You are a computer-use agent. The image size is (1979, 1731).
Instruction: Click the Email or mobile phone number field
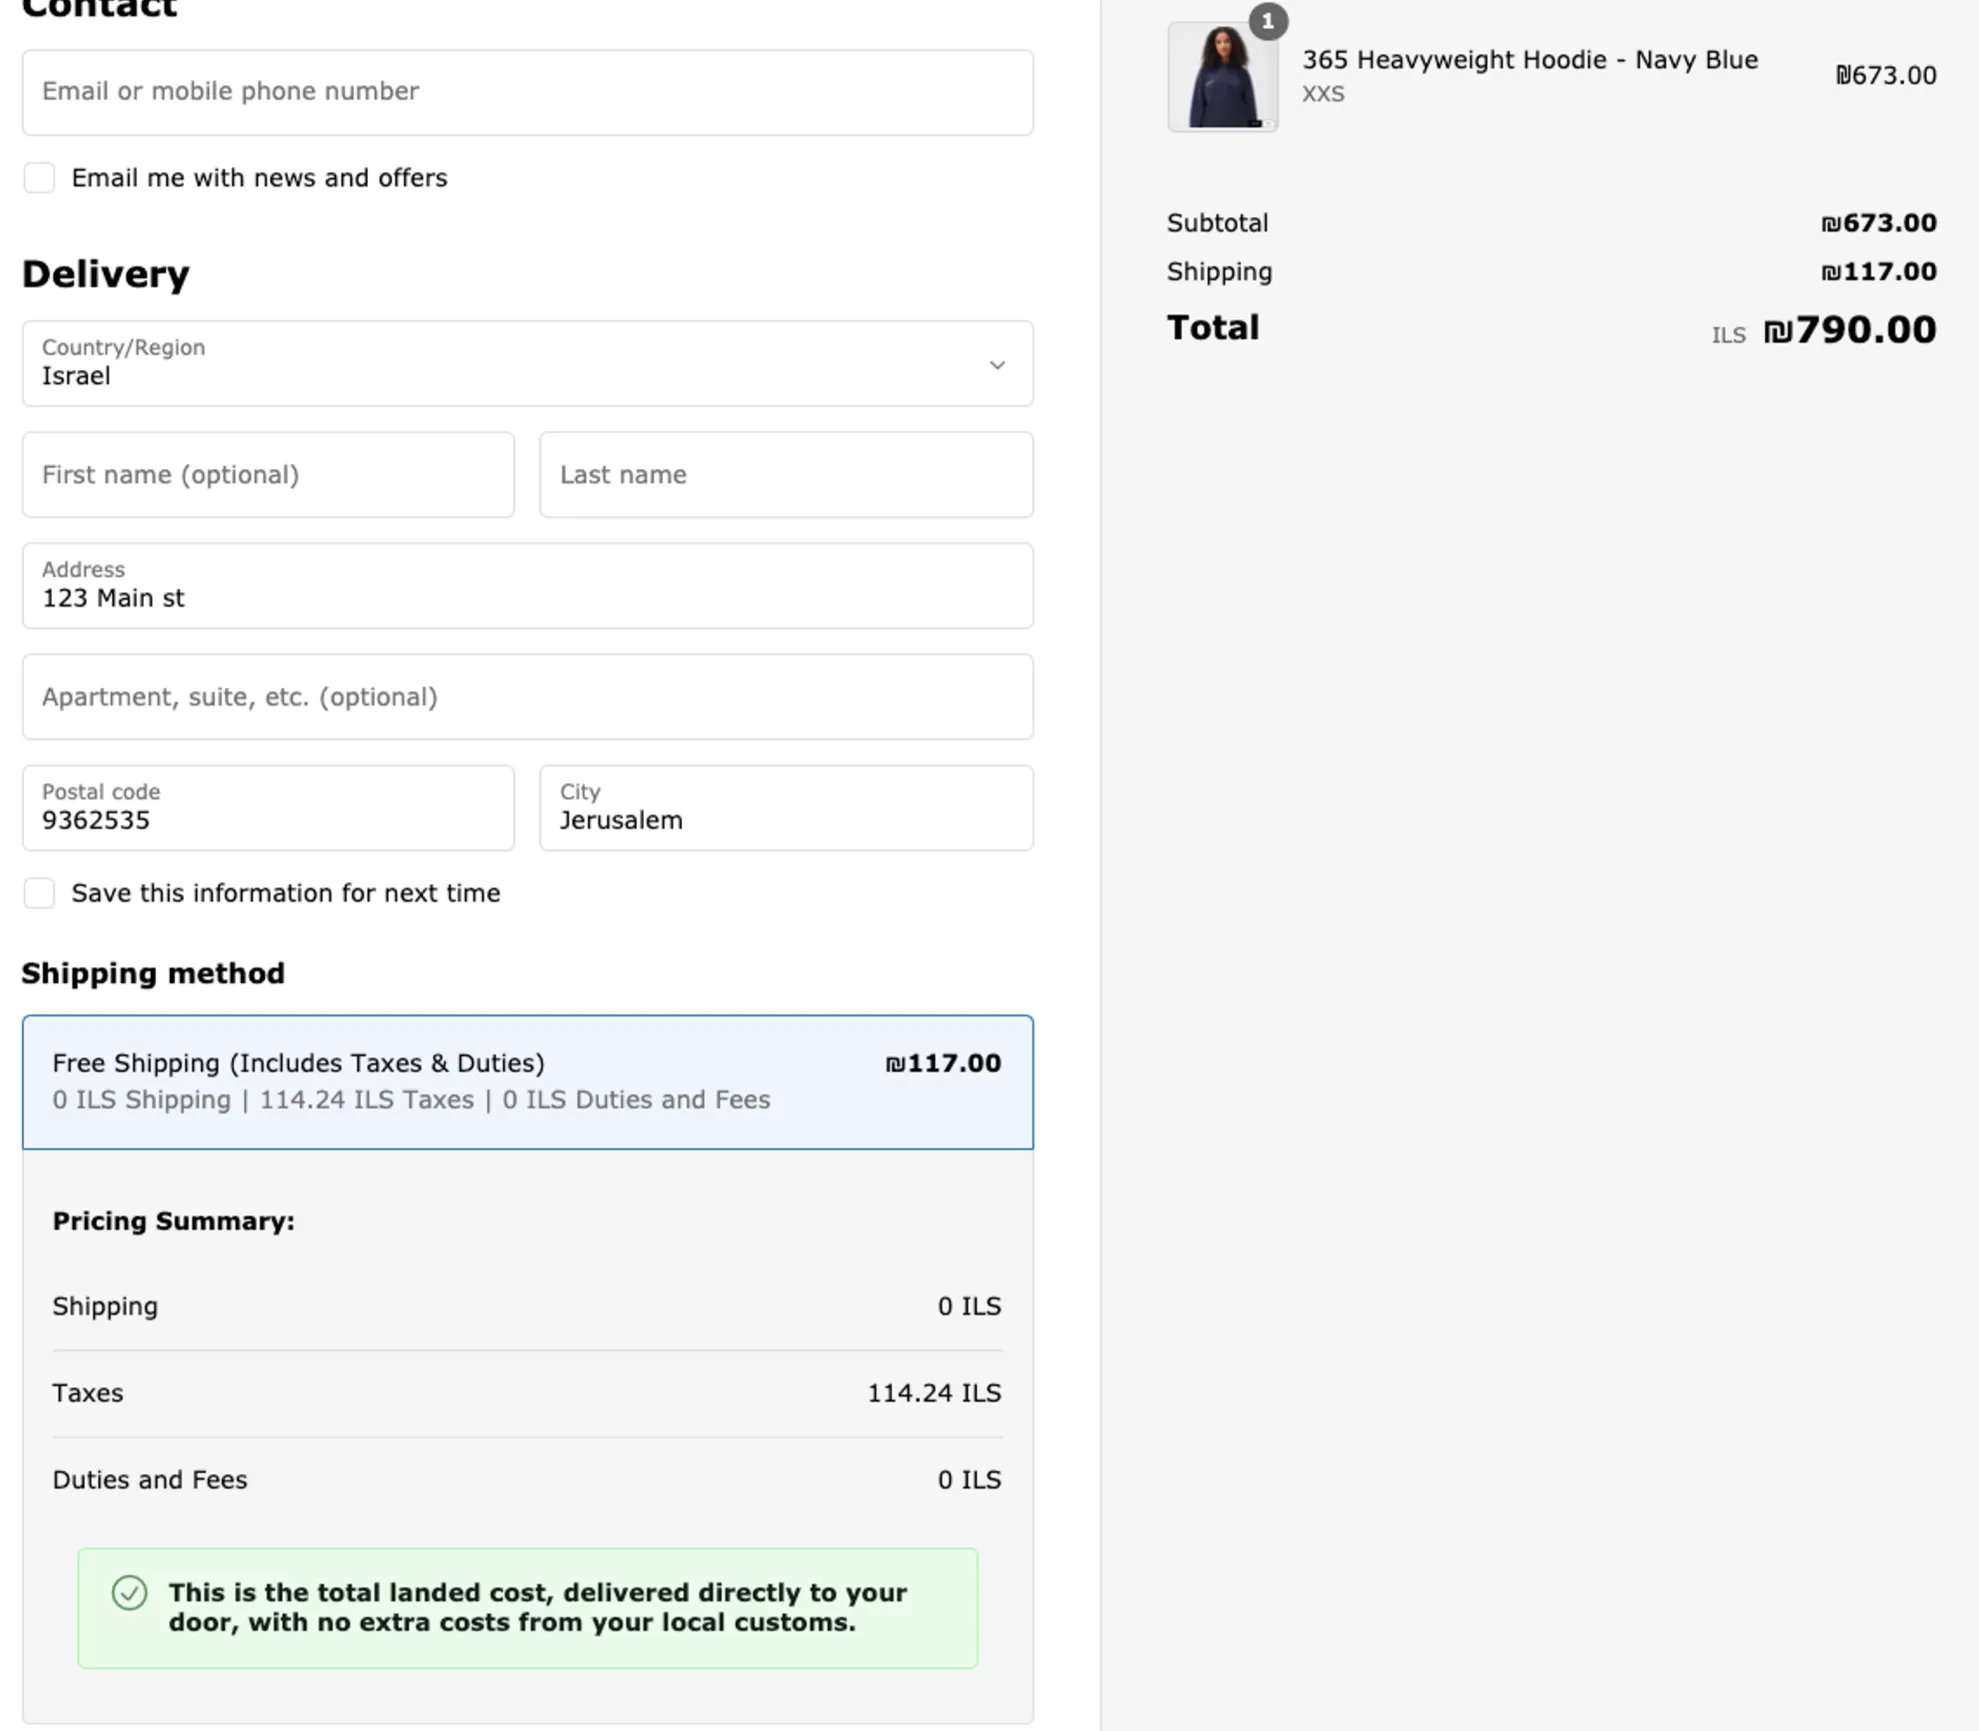(527, 92)
